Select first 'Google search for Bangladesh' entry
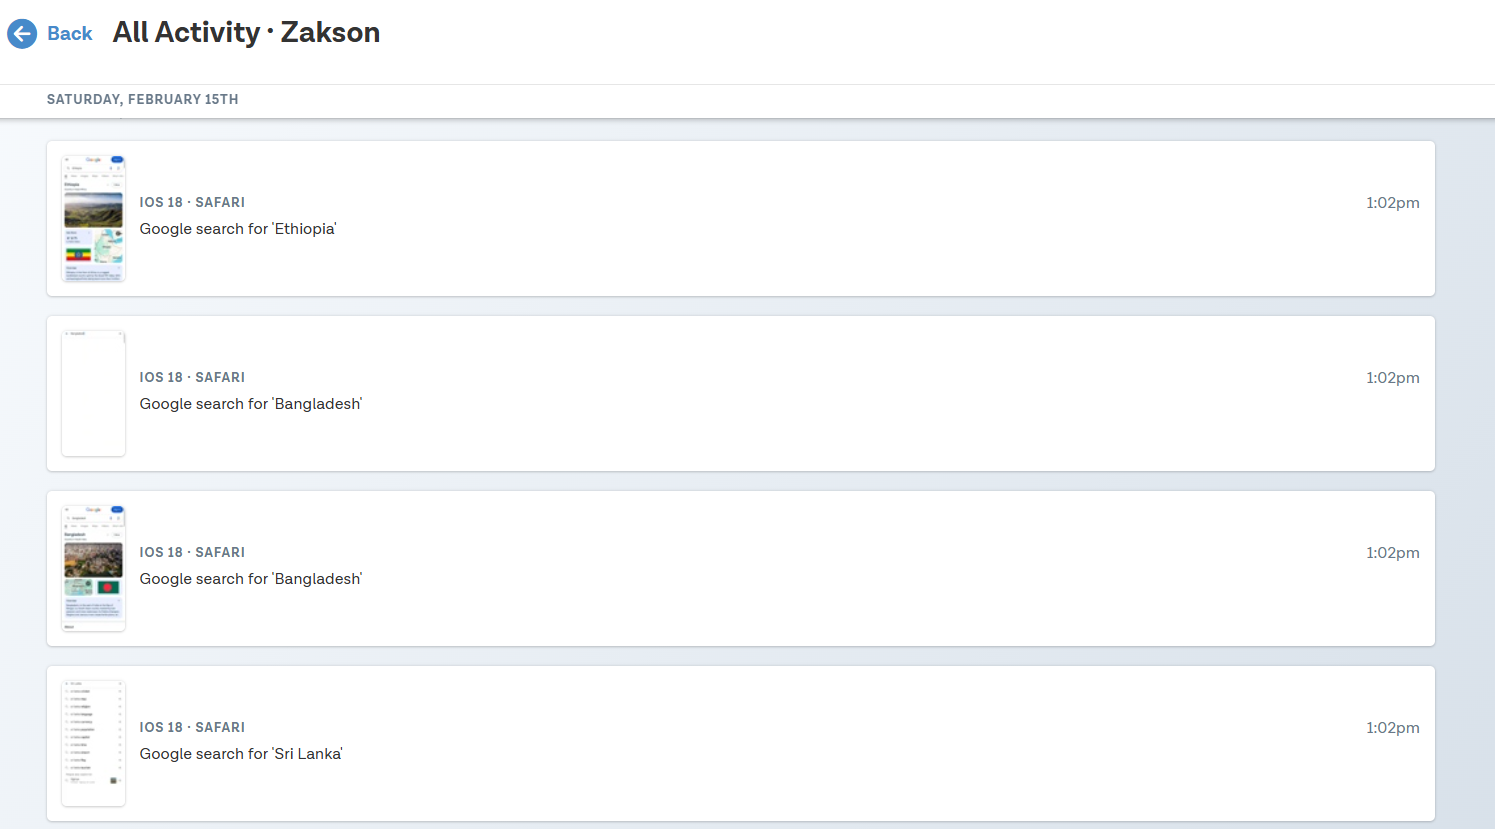This screenshot has width=1495, height=829. (x=251, y=404)
